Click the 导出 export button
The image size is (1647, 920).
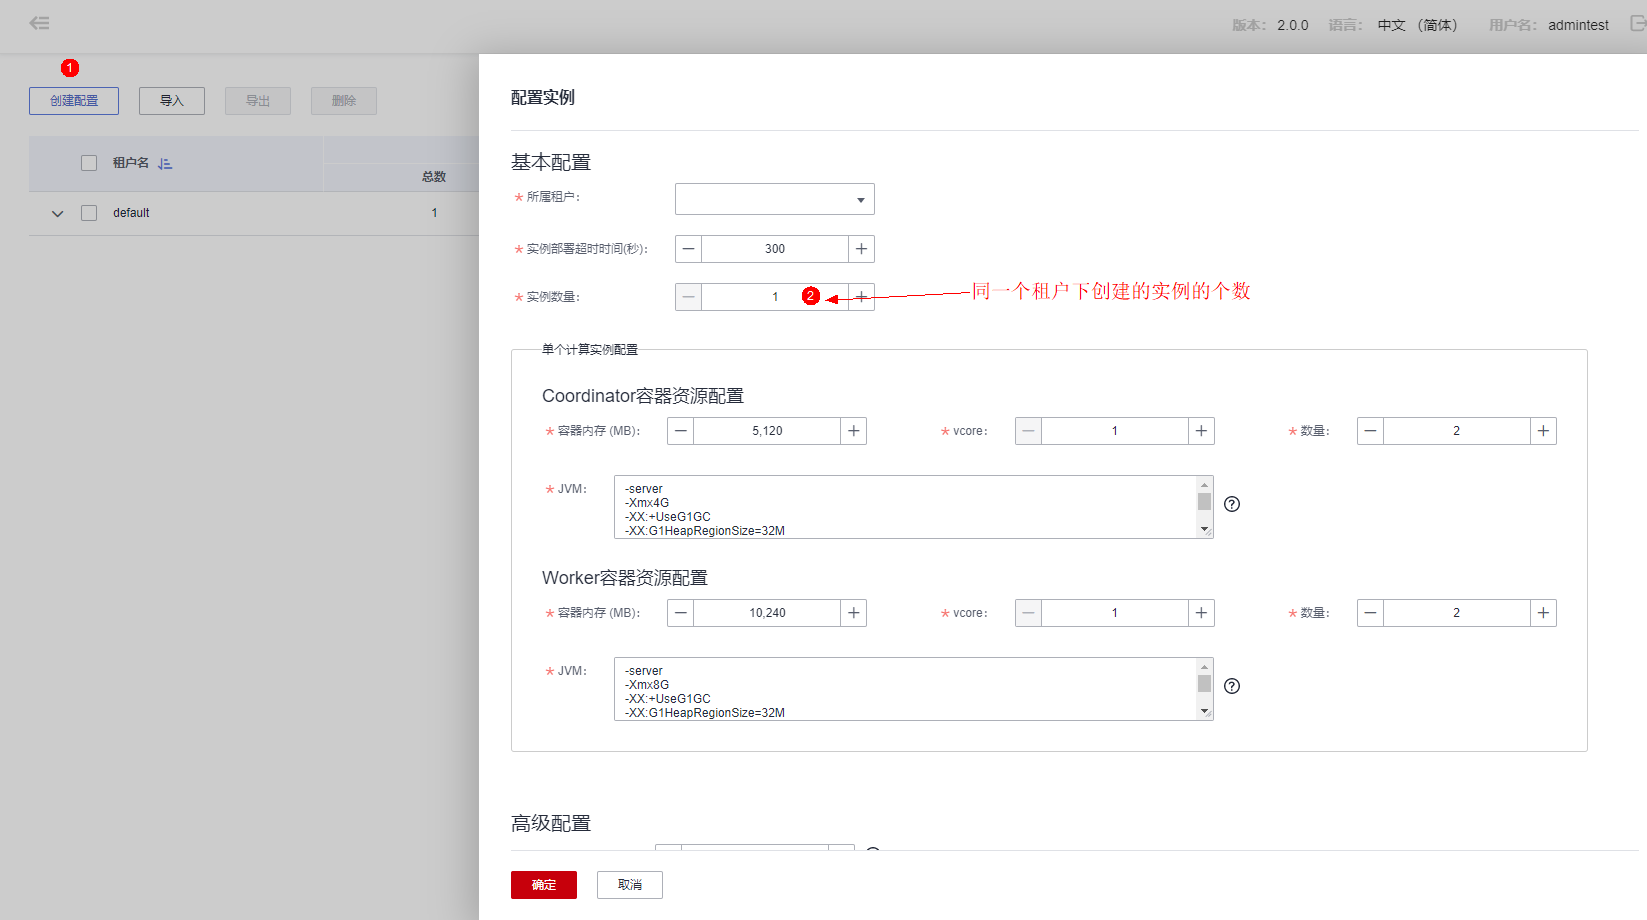[258, 101]
